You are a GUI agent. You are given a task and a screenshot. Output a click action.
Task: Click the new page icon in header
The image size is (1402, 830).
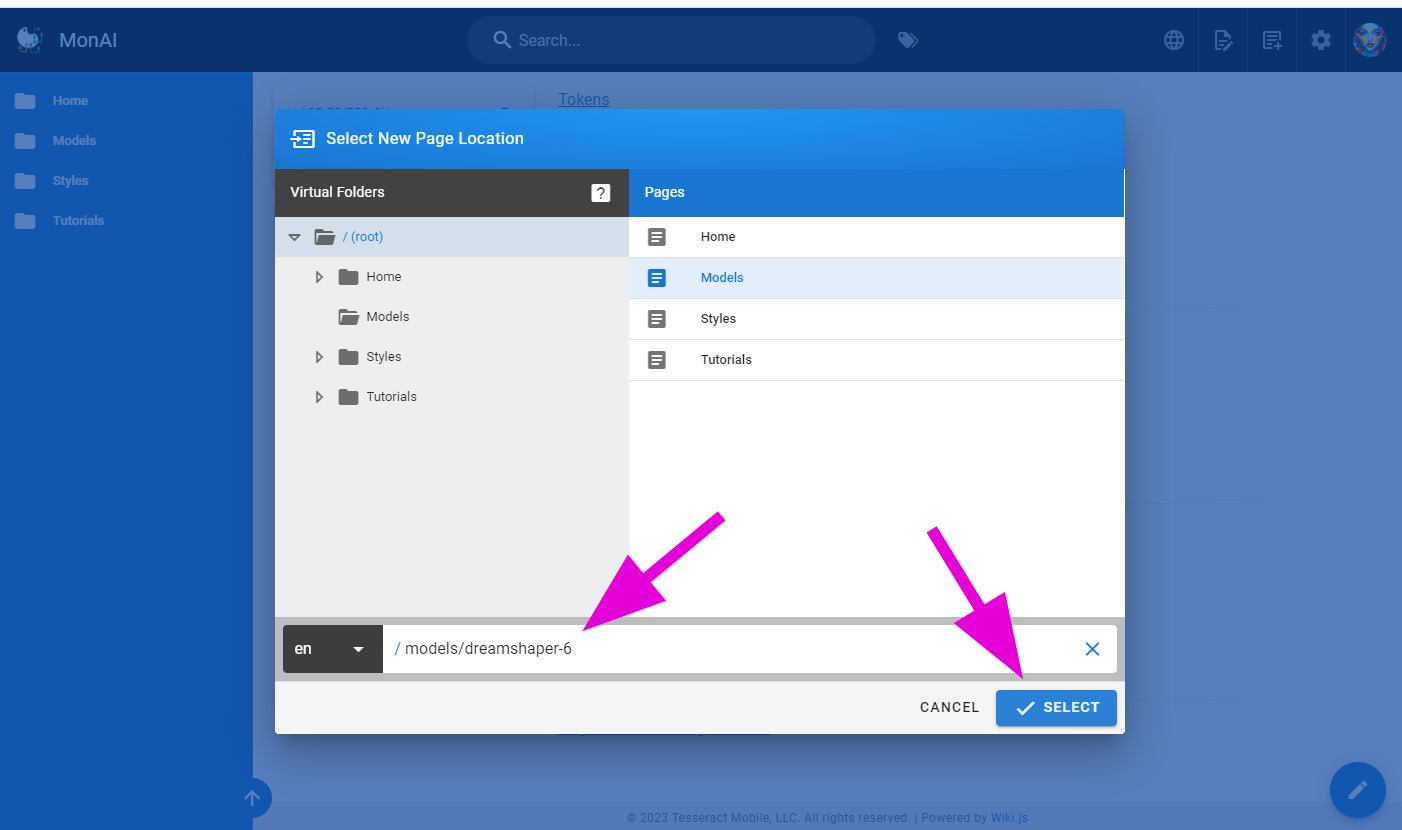coord(1272,40)
